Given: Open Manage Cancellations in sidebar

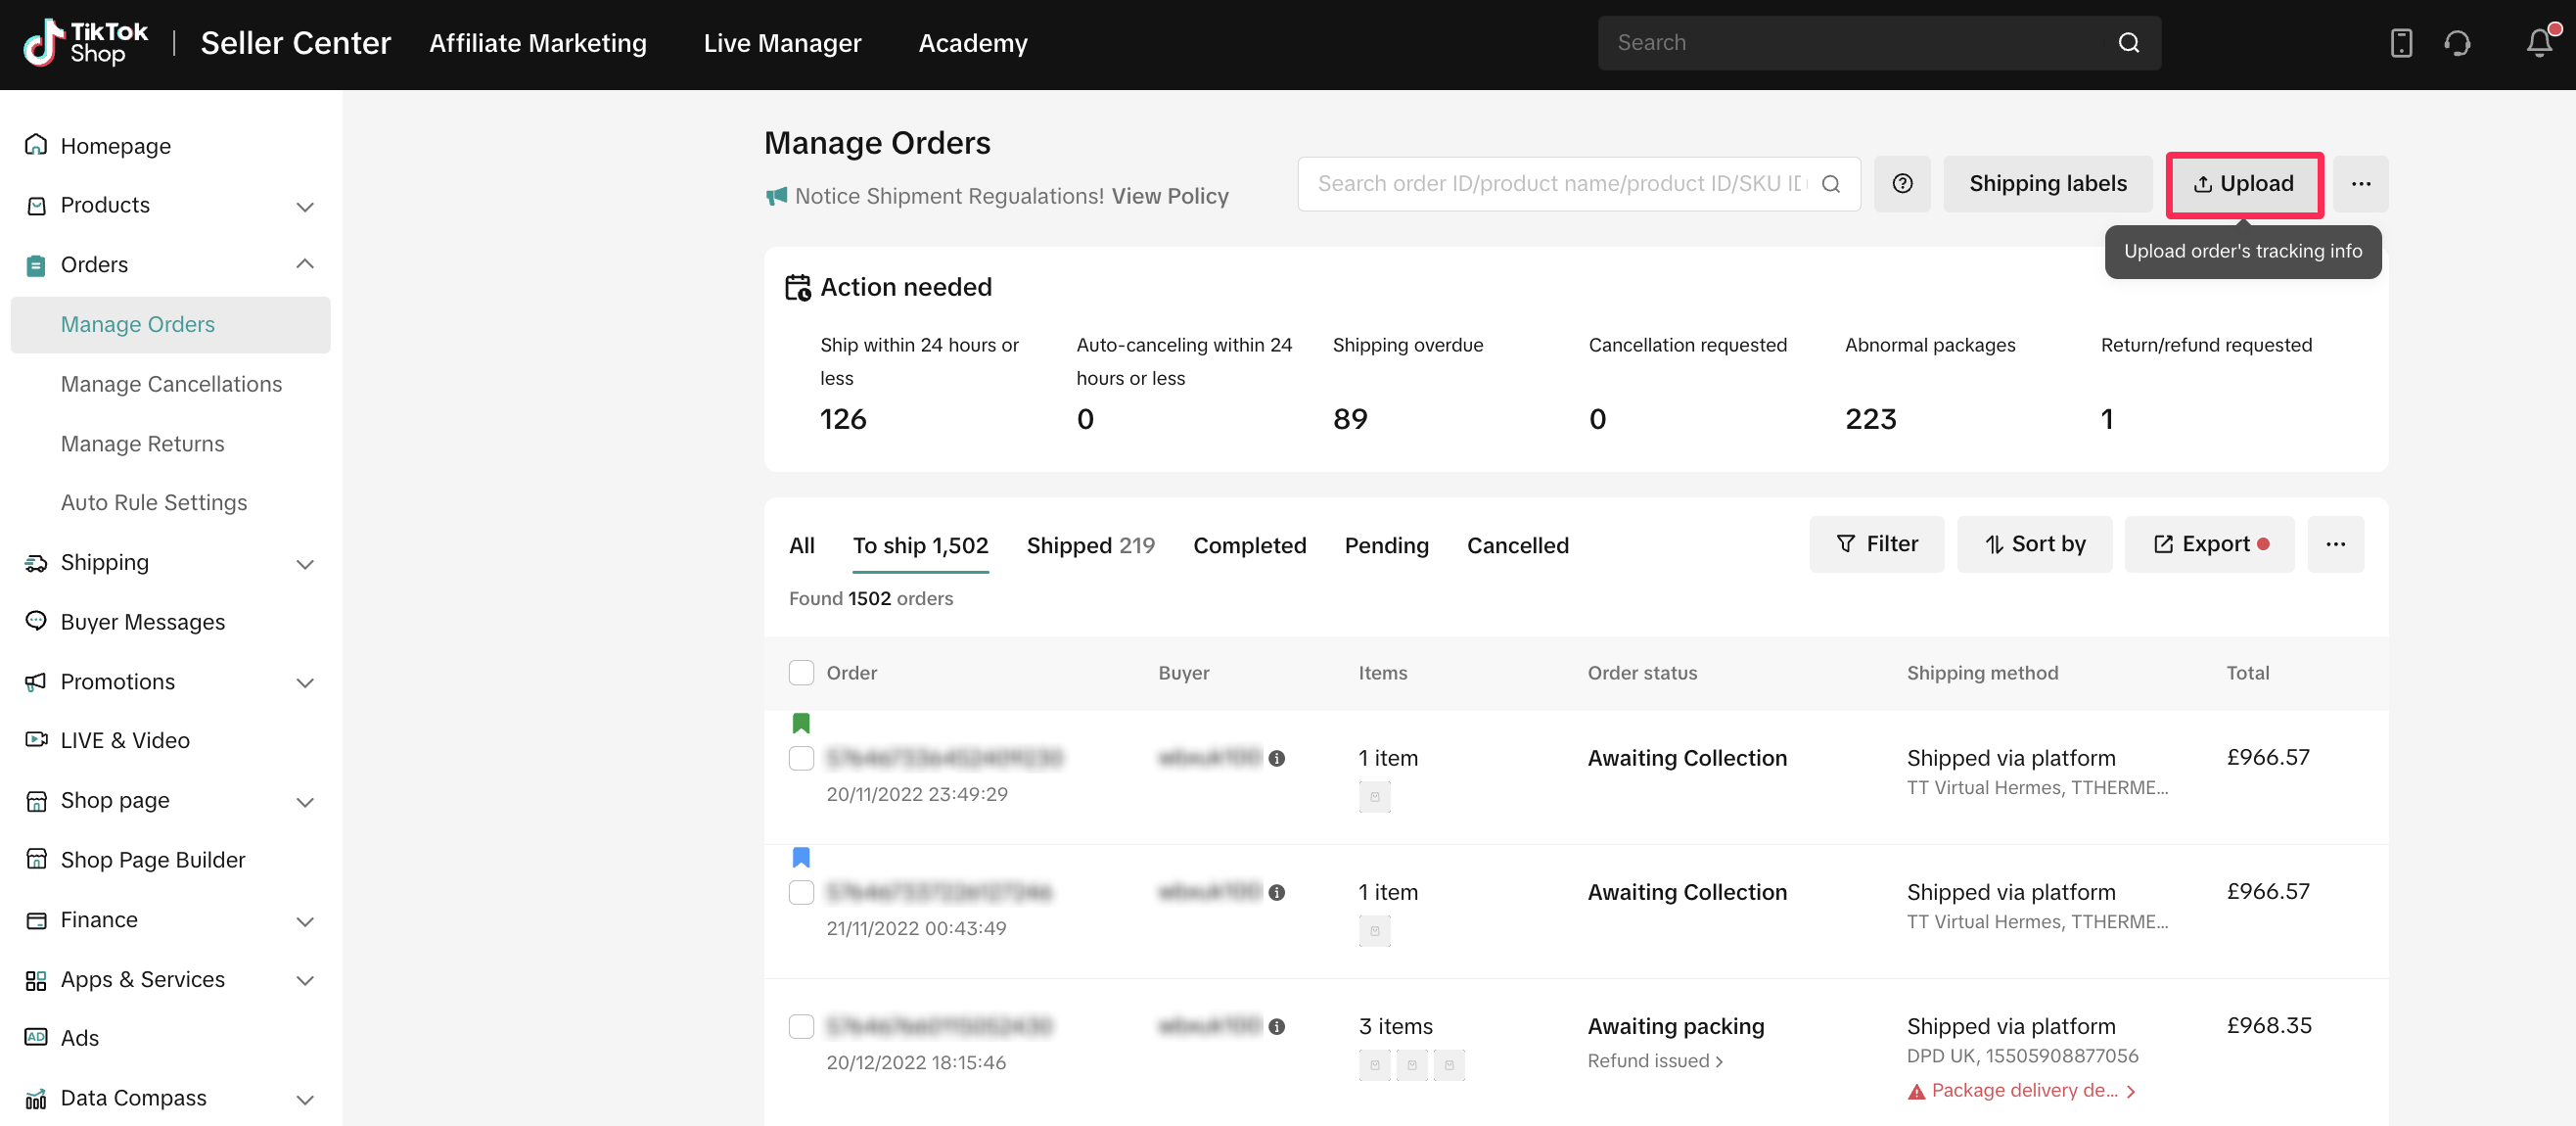Looking at the screenshot, I should 171,384.
